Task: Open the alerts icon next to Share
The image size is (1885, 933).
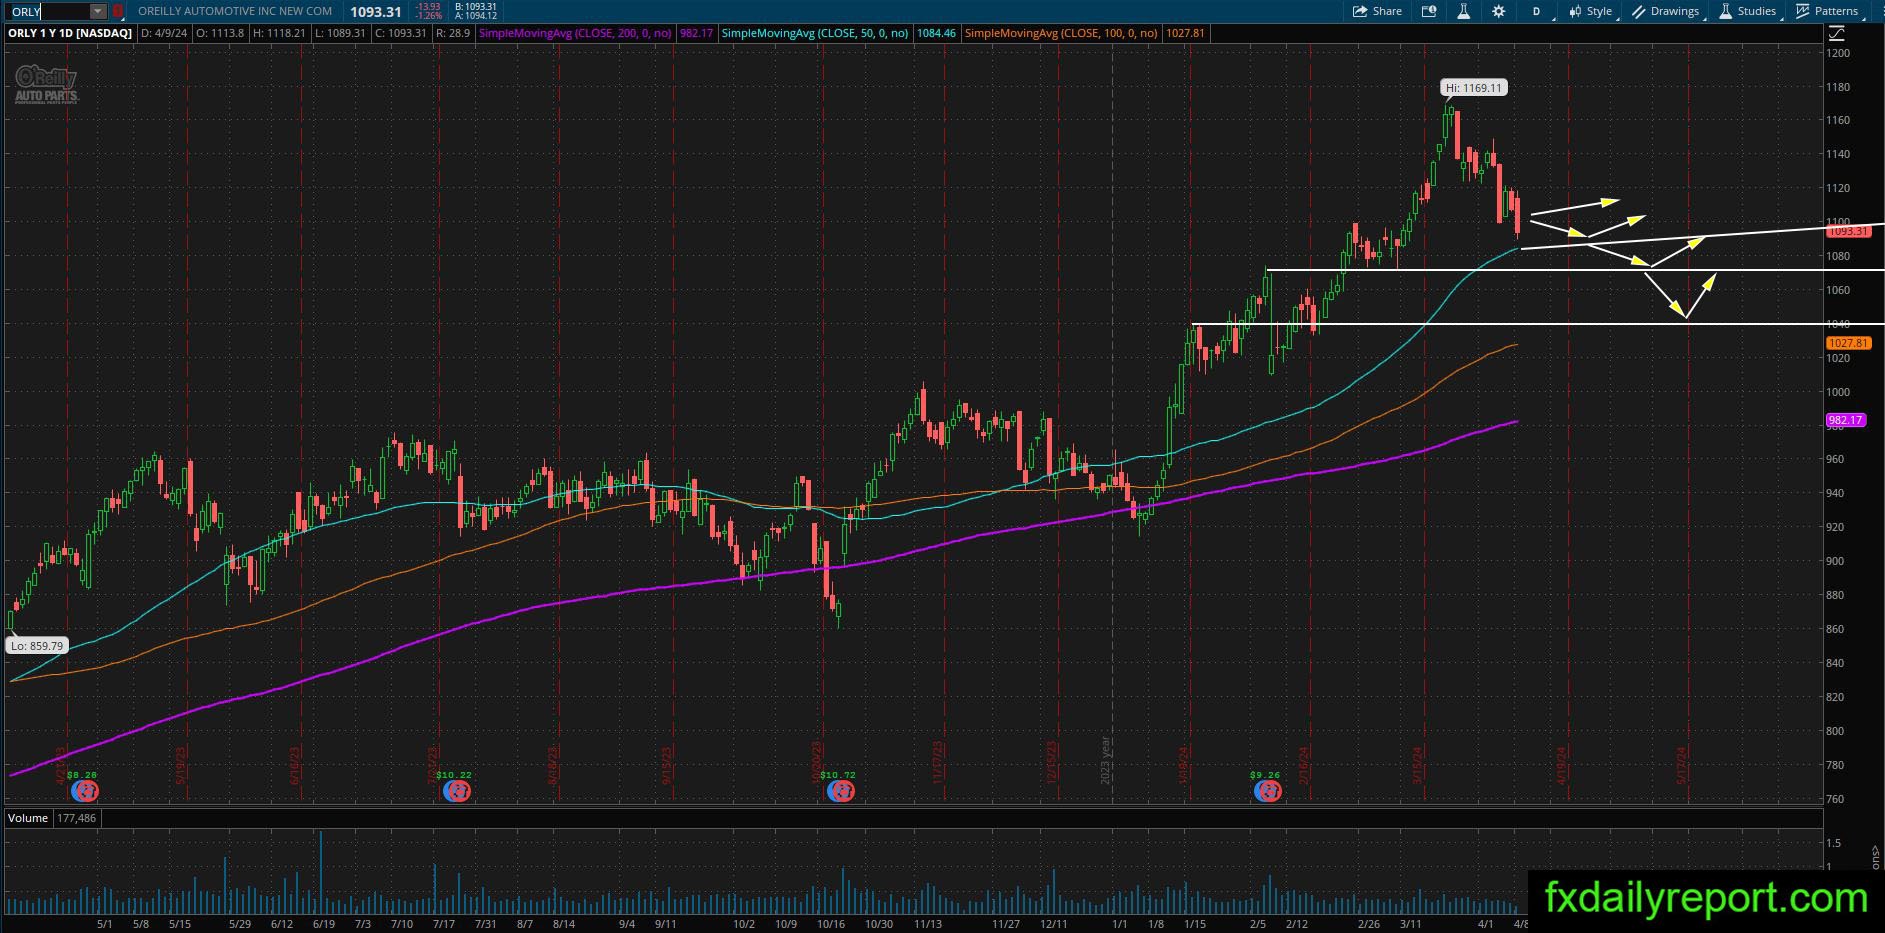Action: pyautogui.click(x=1429, y=11)
